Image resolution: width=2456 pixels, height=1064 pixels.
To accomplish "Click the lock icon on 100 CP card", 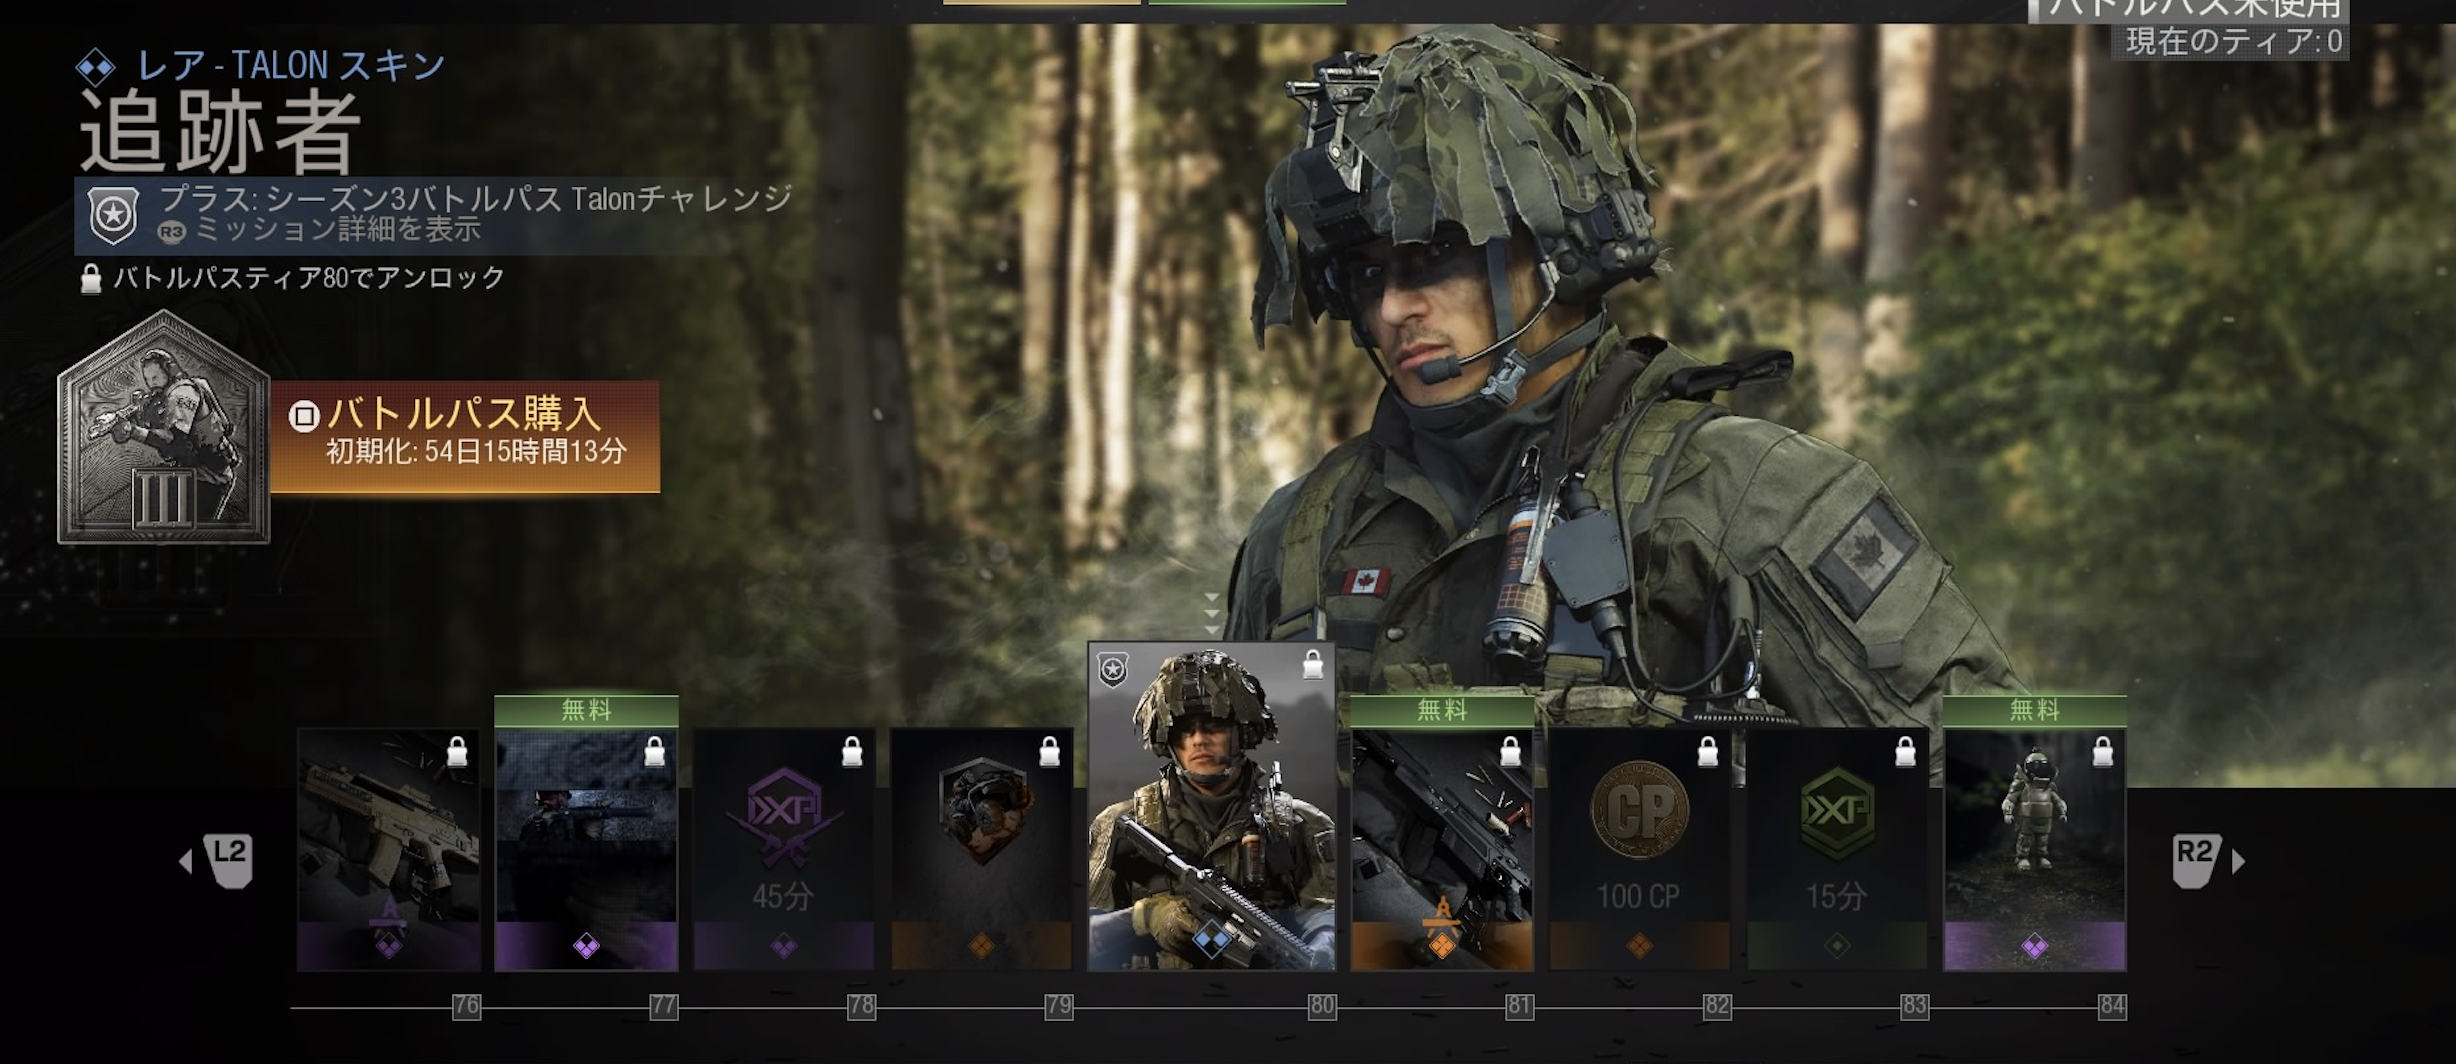I will tap(1708, 751).
